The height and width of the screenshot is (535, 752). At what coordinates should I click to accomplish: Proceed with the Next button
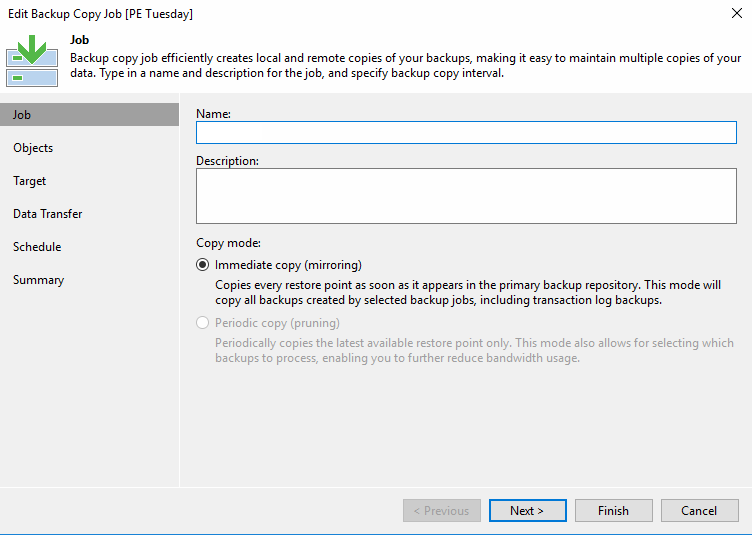(528, 511)
